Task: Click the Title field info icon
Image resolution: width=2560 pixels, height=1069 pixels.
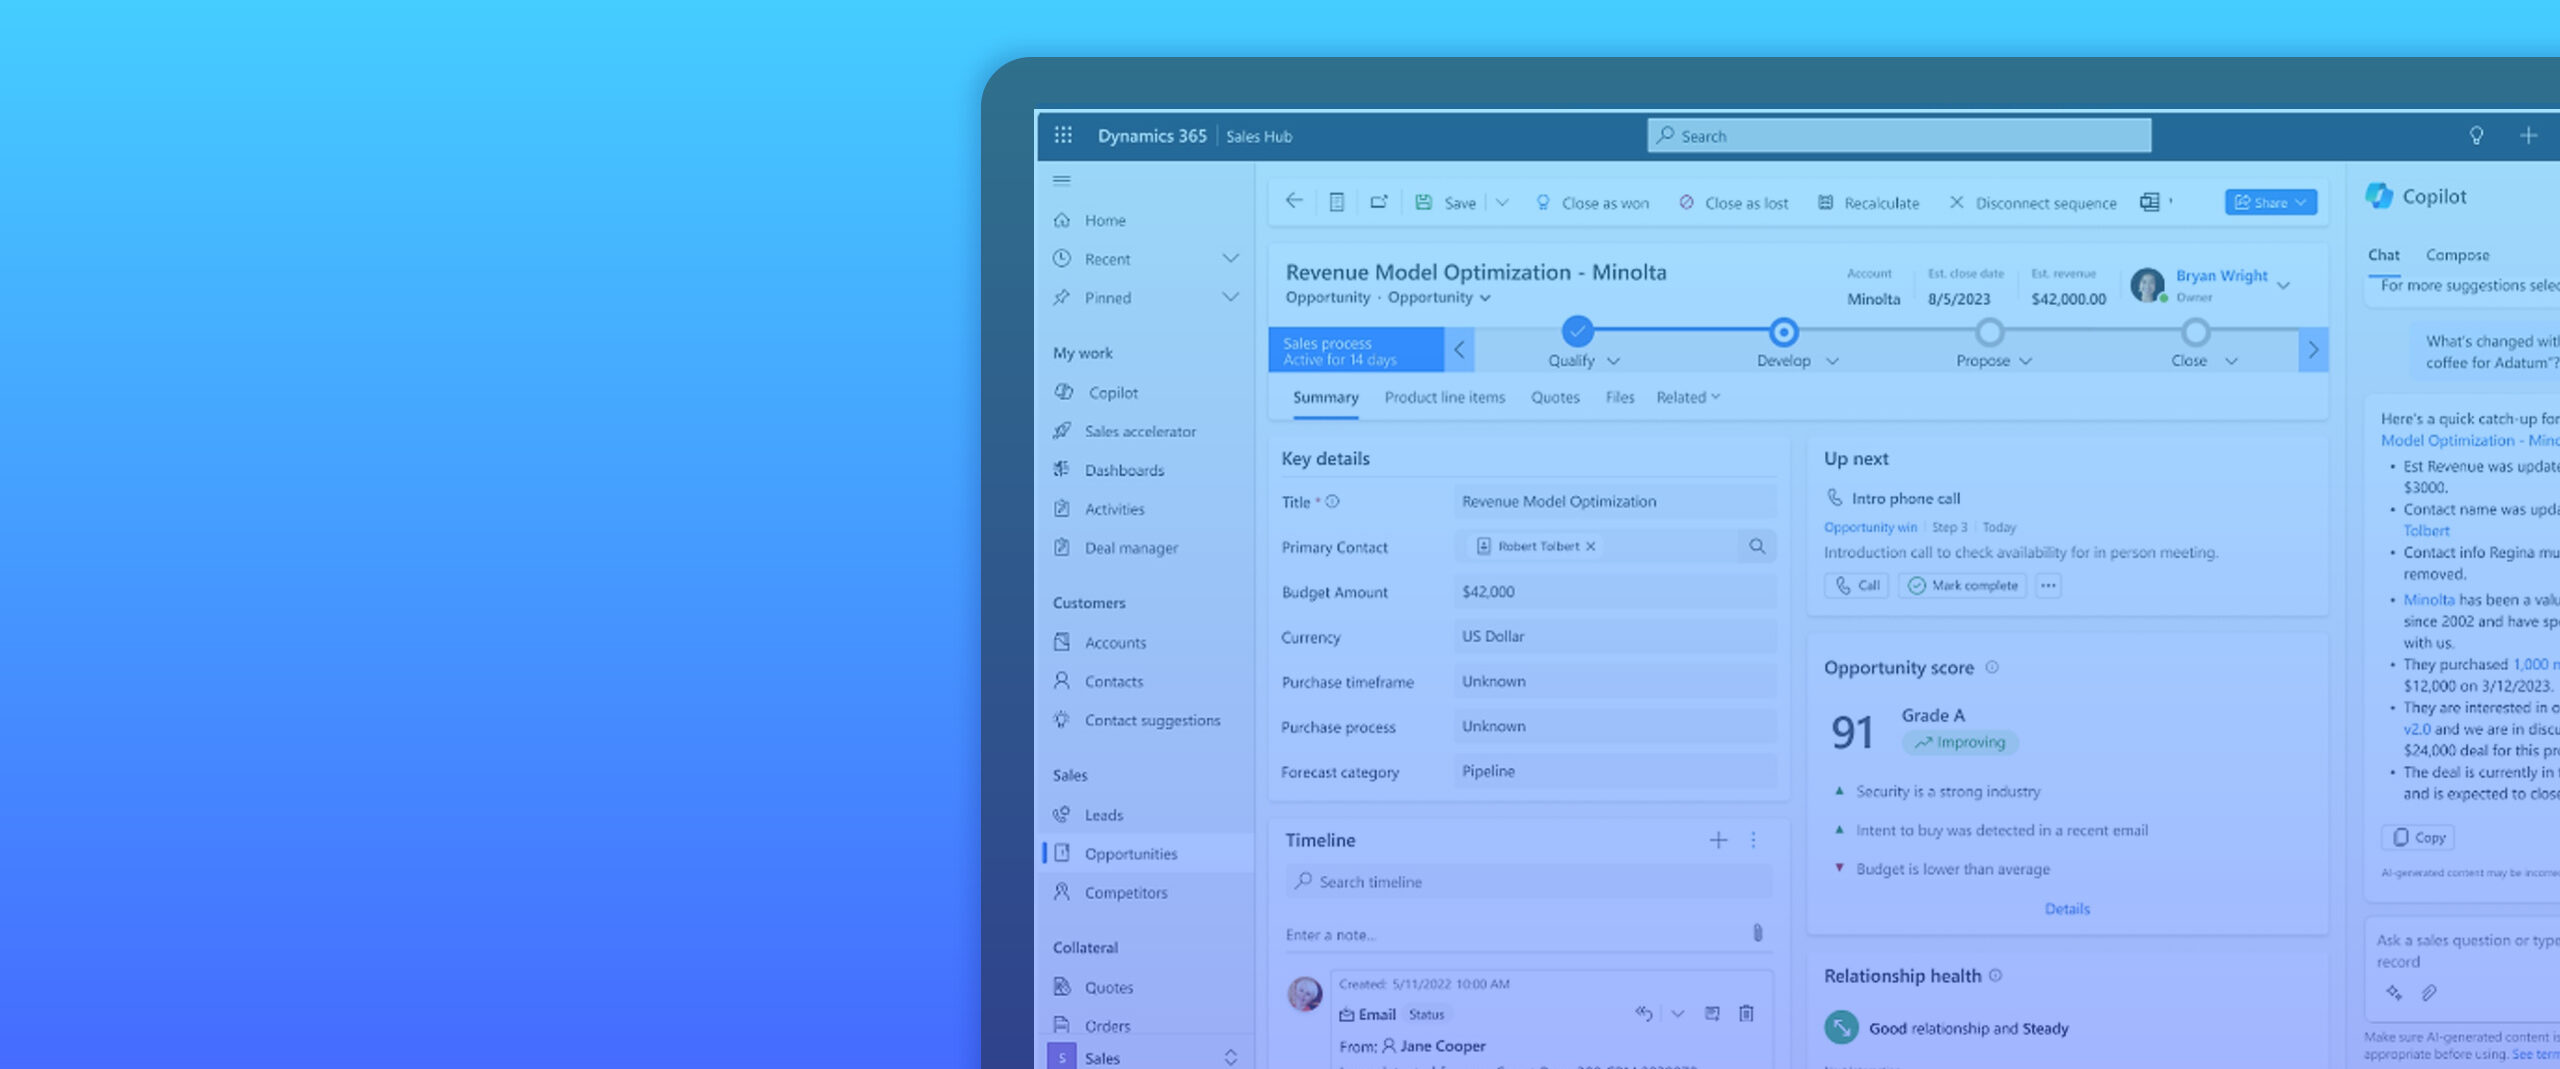Action: click(x=1332, y=502)
